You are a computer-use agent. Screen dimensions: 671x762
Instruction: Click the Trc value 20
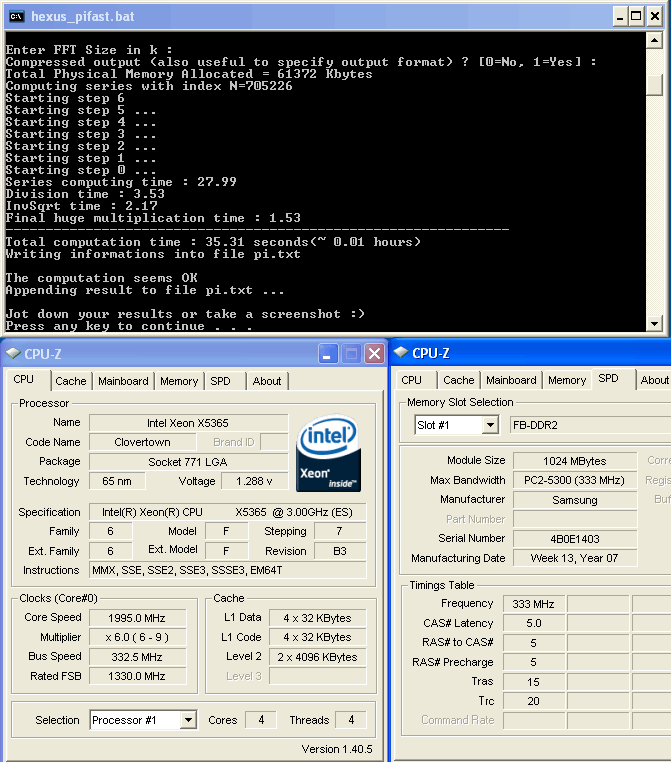pos(533,701)
